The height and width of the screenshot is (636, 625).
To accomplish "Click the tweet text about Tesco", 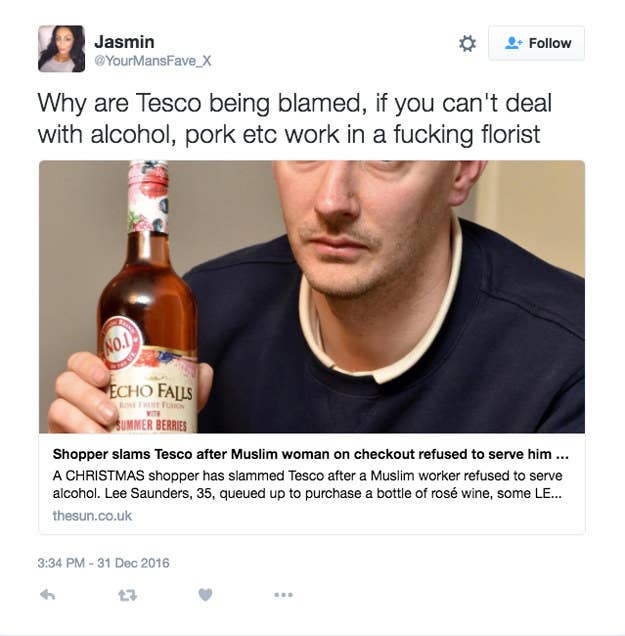I will 294,118.
